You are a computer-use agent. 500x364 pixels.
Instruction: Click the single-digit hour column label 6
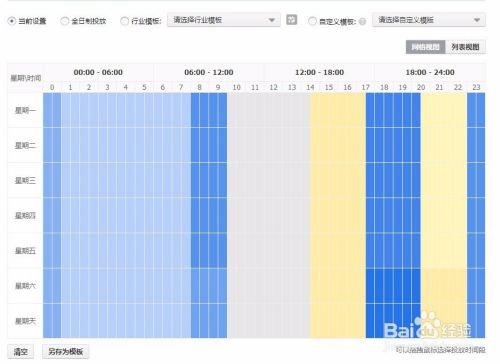163,87
